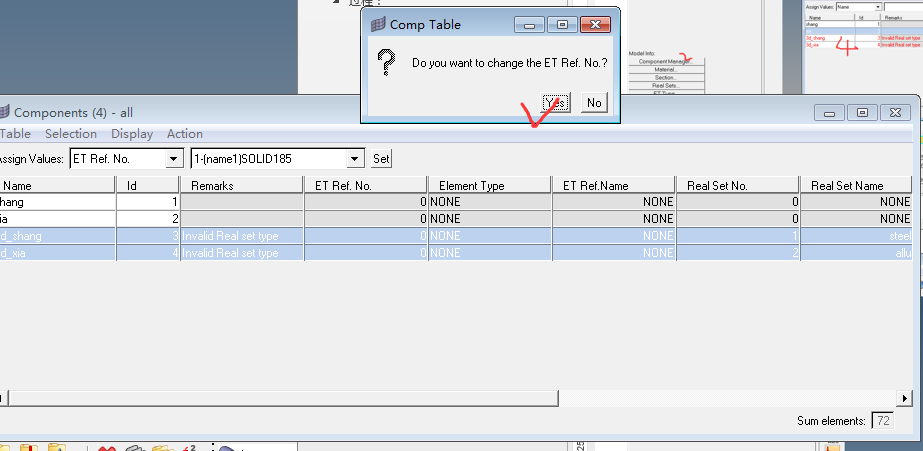Click the question mark icon in dialog
This screenshot has height=451, width=923.
[386, 64]
